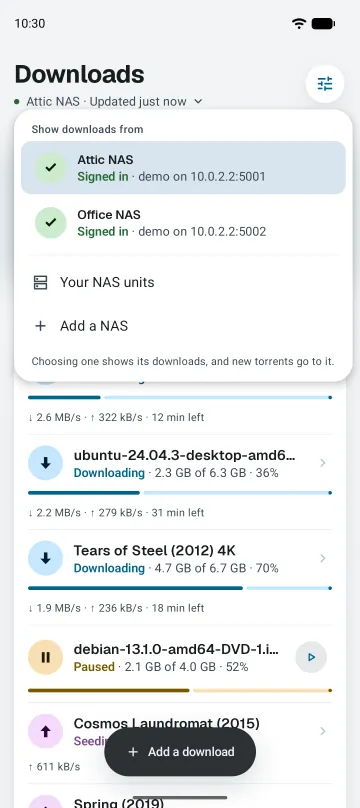This screenshot has width=360, height=808.
Task: Click the 'Choosing one shows its downloads' hint
Action: coord(183,361)
